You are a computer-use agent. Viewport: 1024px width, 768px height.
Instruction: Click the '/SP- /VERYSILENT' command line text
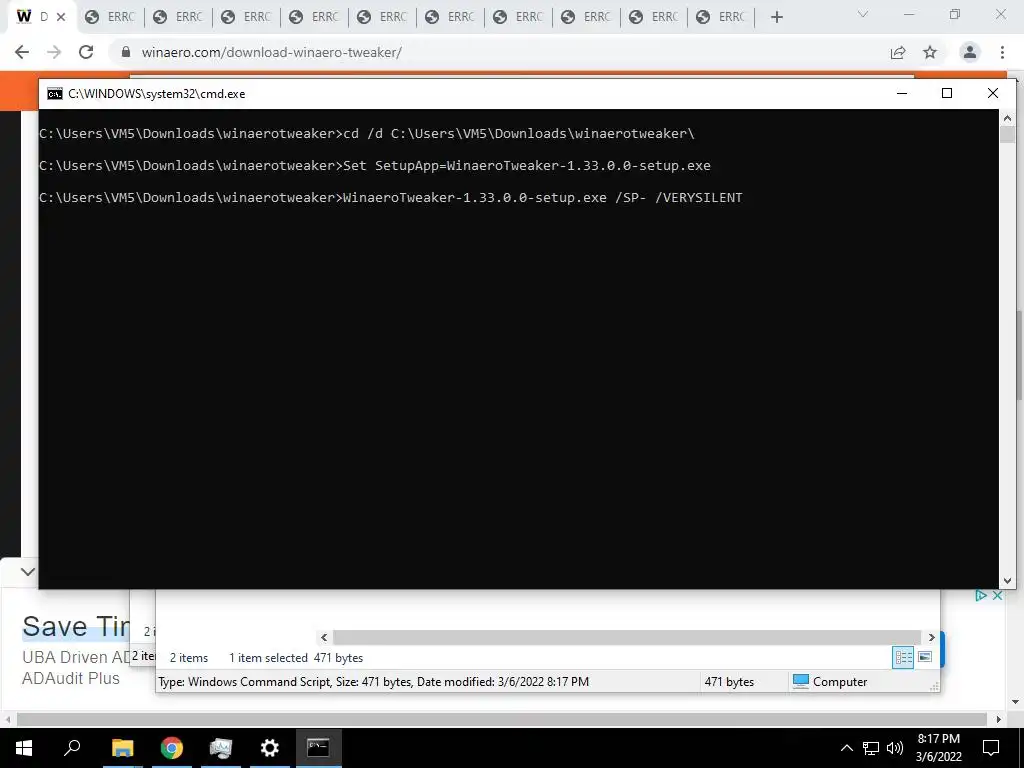click(x=679, y=197)
